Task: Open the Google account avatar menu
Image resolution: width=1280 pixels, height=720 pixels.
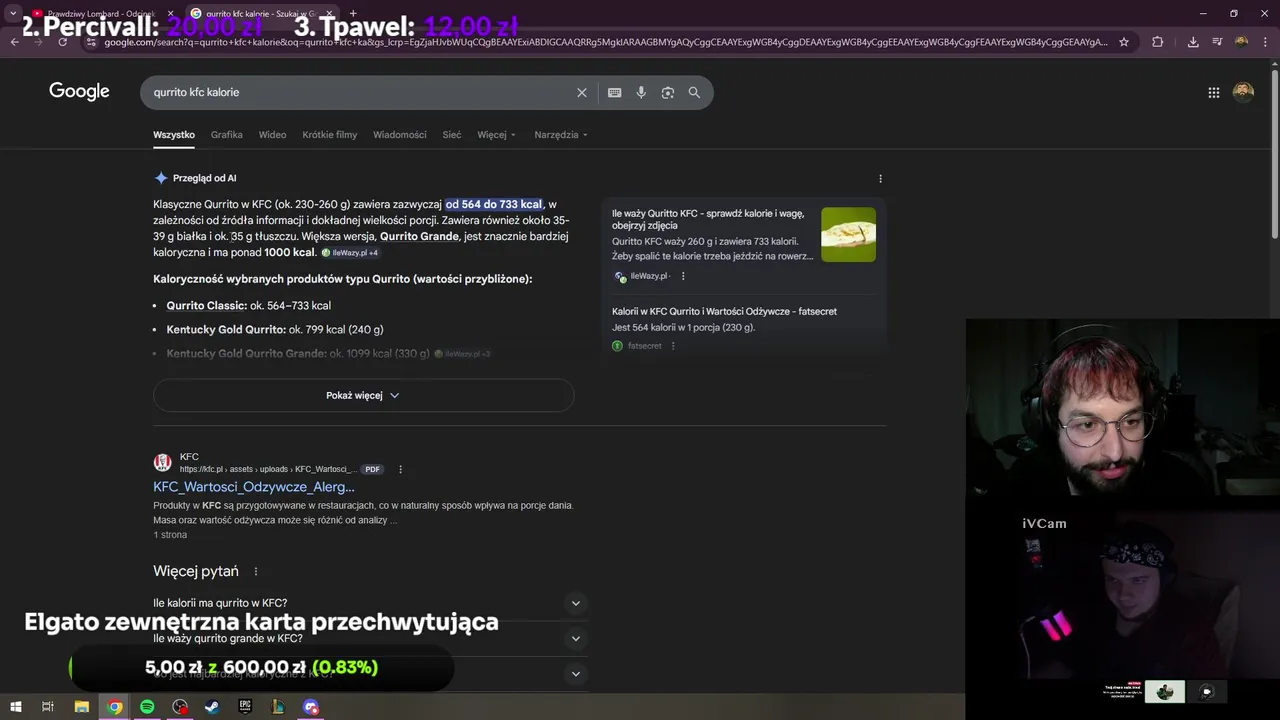Action: tap(1243, 92)
